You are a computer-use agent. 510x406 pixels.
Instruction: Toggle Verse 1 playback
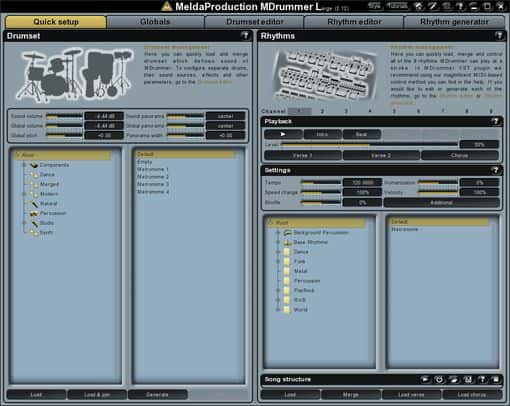coord(303,156)
